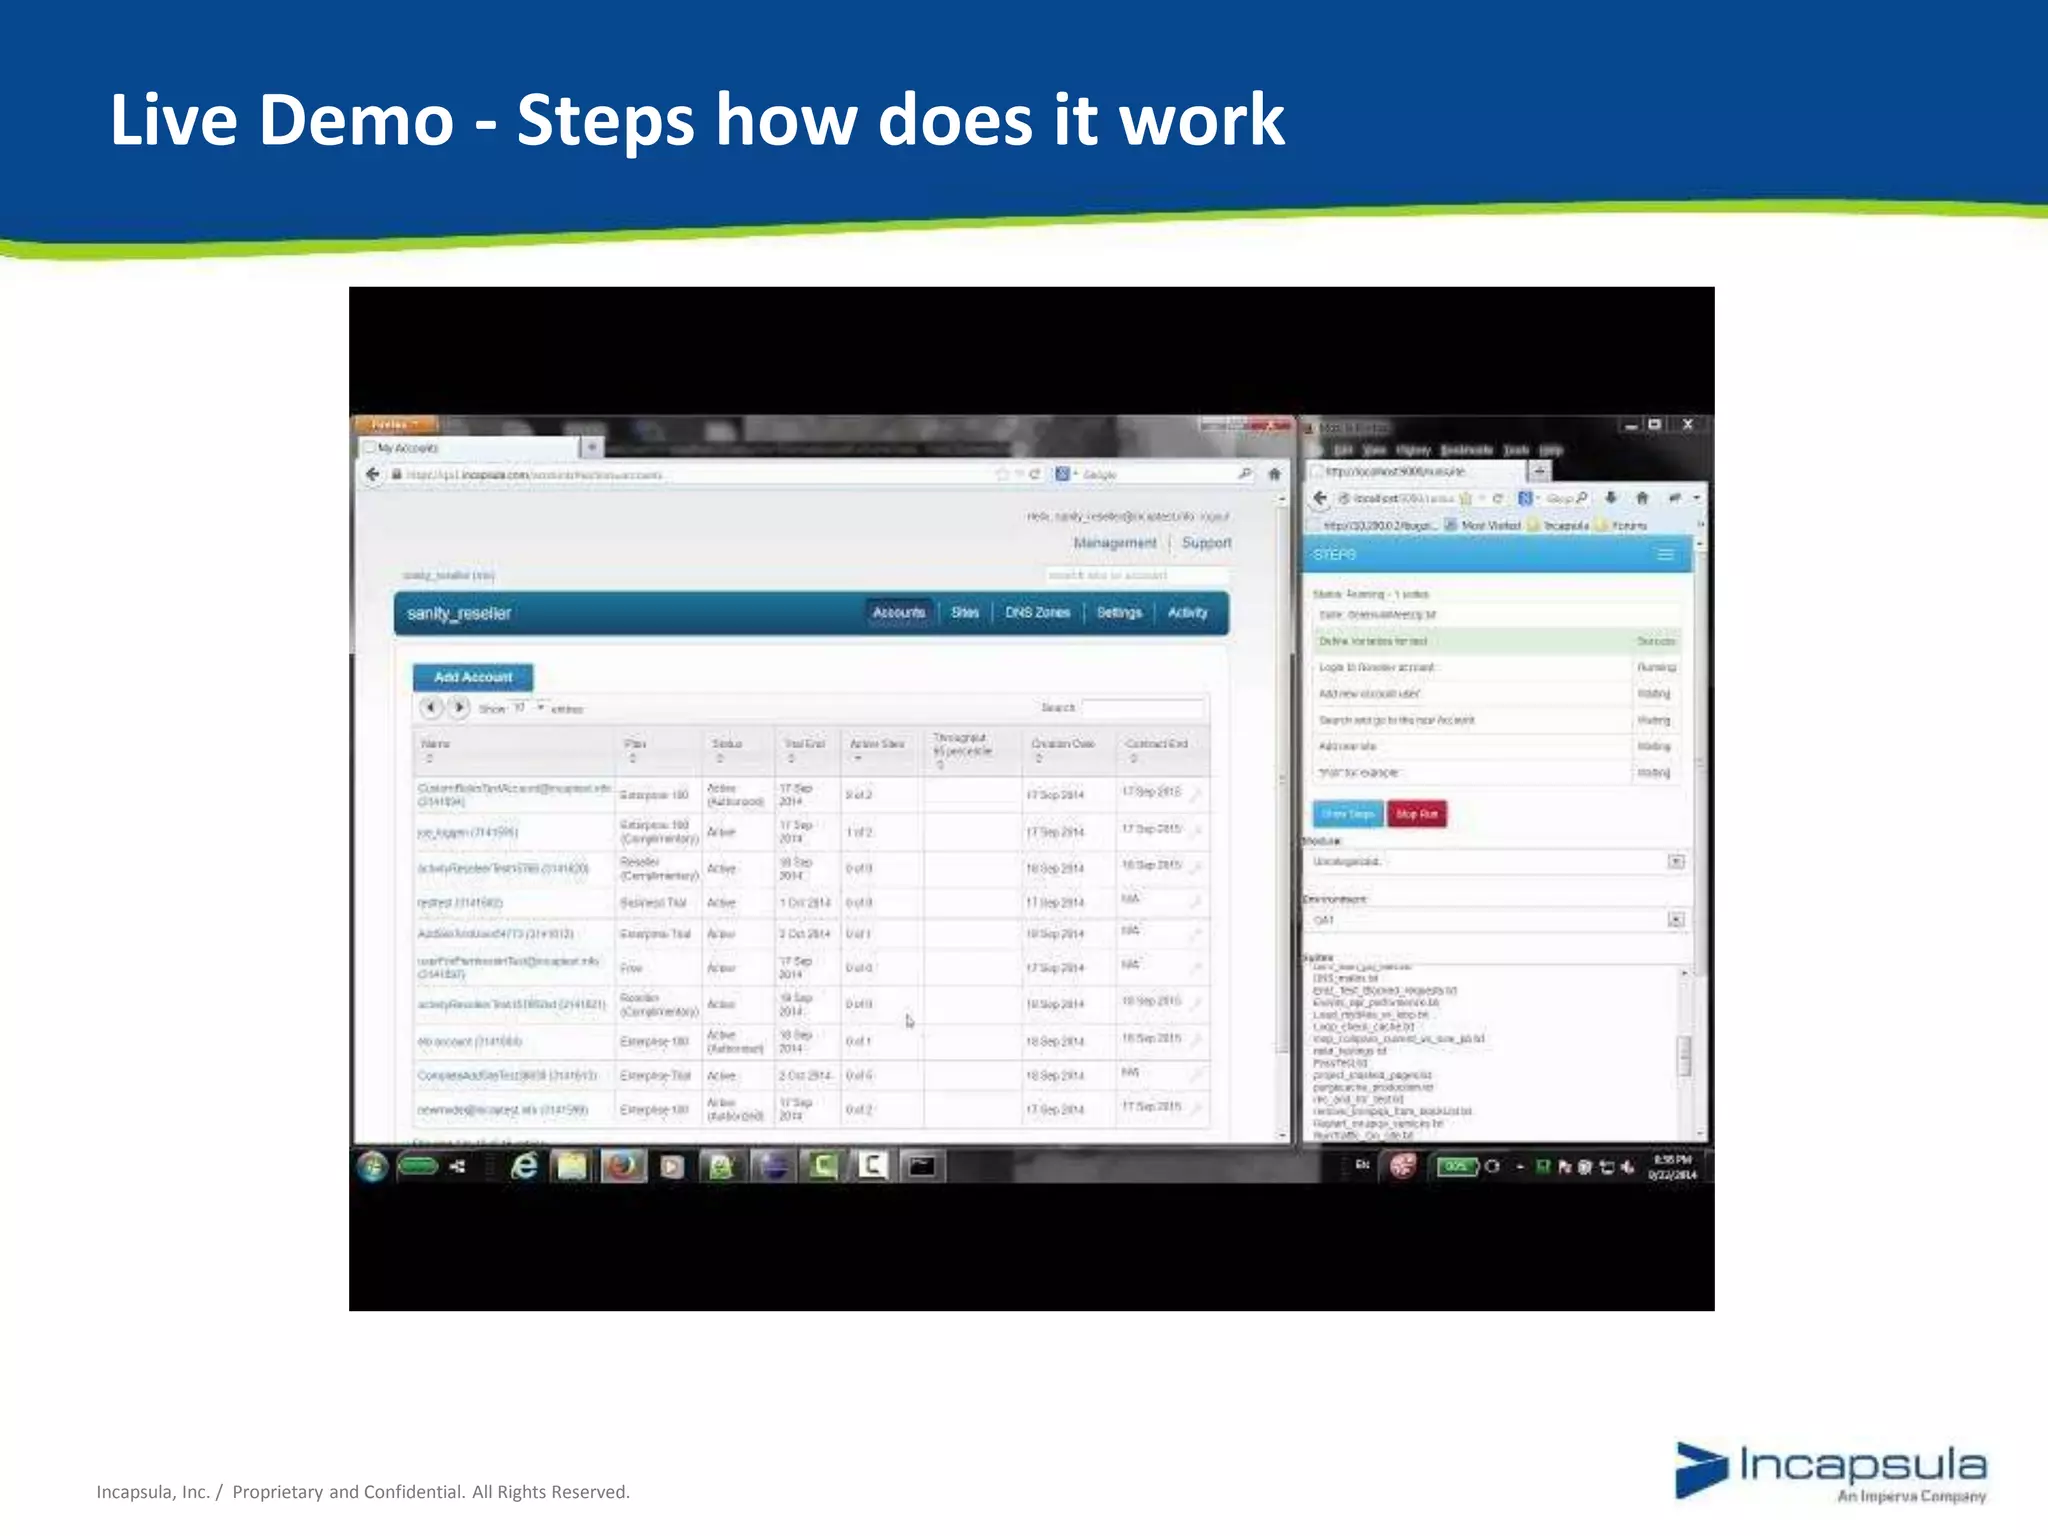The width and height of the screenshot is (2048, 1536).
Task: Click the suites list scrollbar thumb
Action: [1684, 1056]
